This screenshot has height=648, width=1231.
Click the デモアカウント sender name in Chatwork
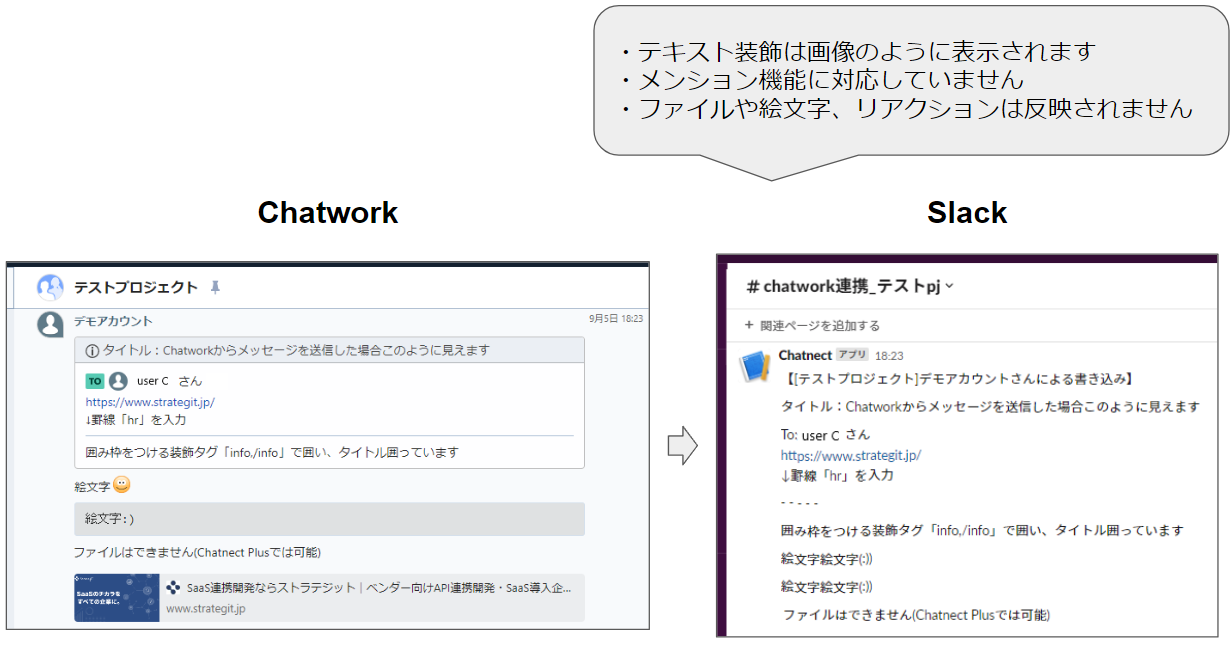click(113, 321)
